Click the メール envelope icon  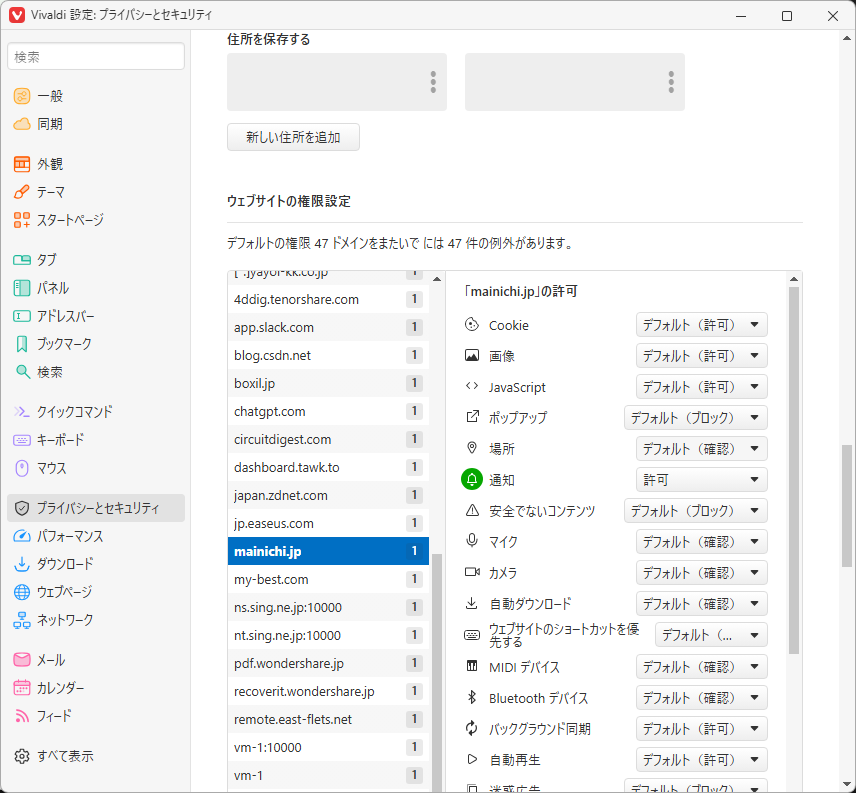coord(22,660)
